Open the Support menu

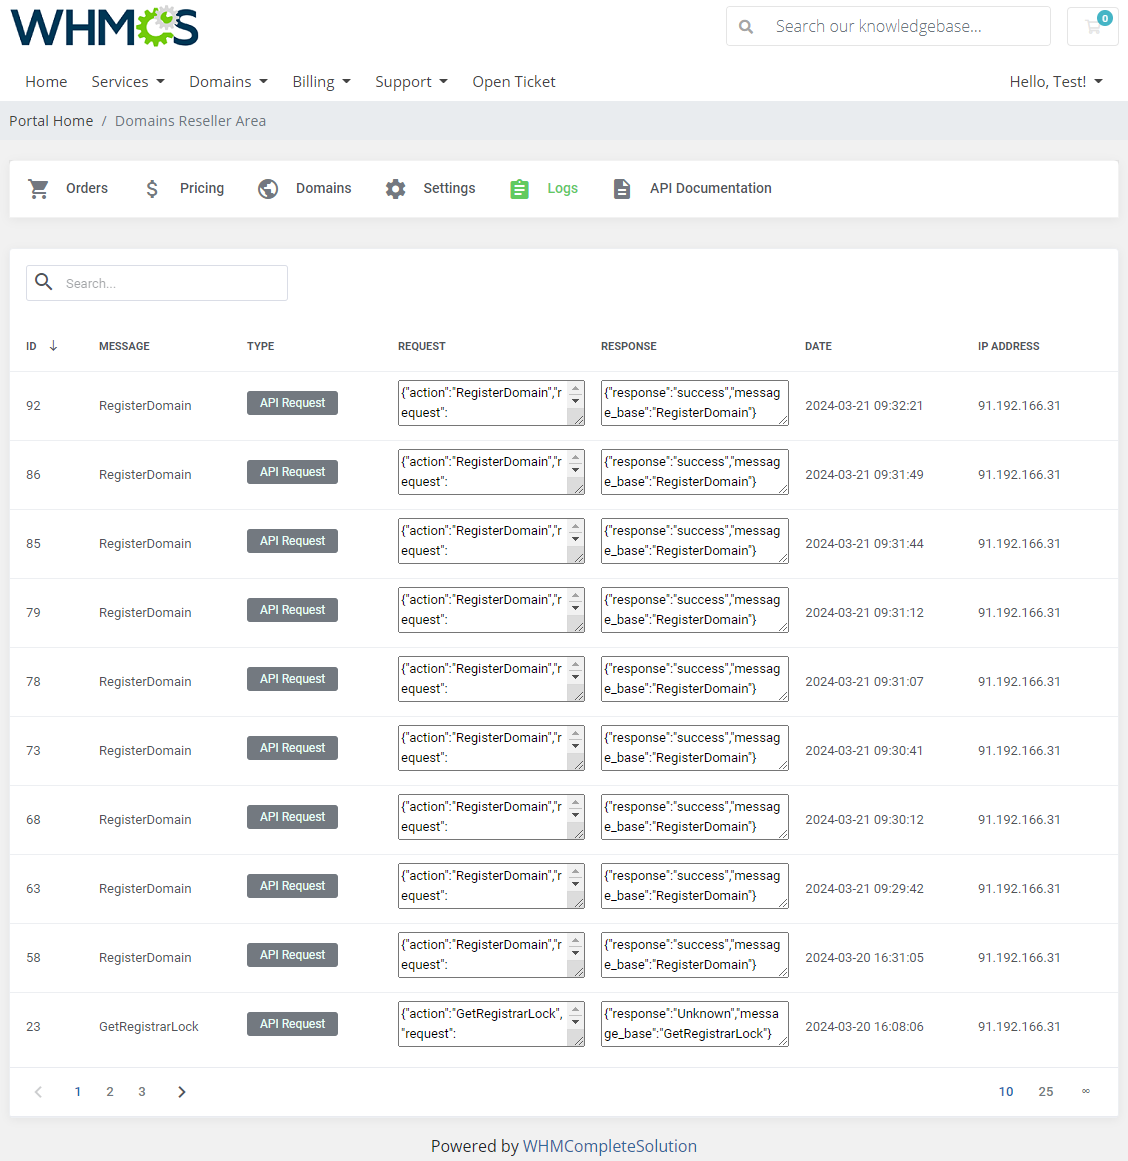411,81
